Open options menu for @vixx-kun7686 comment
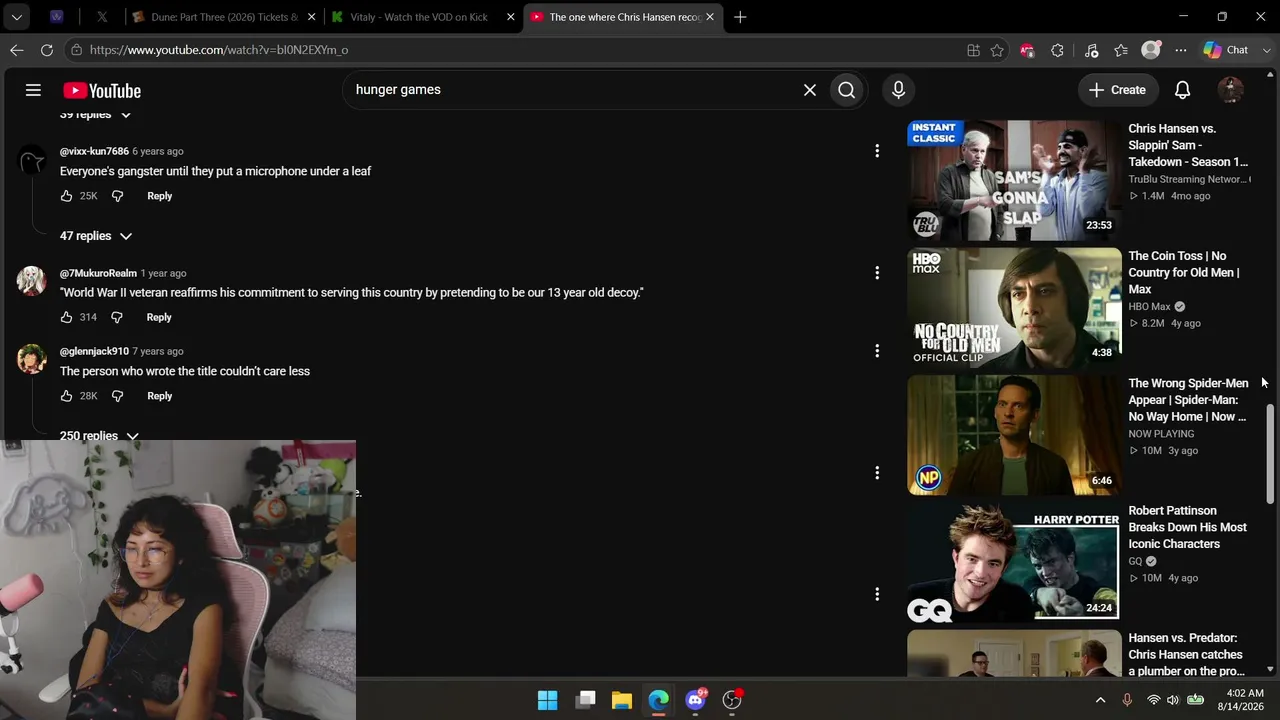Viewport: 1280px width, 720px height. pyautogui.click(x=877, y=151)
